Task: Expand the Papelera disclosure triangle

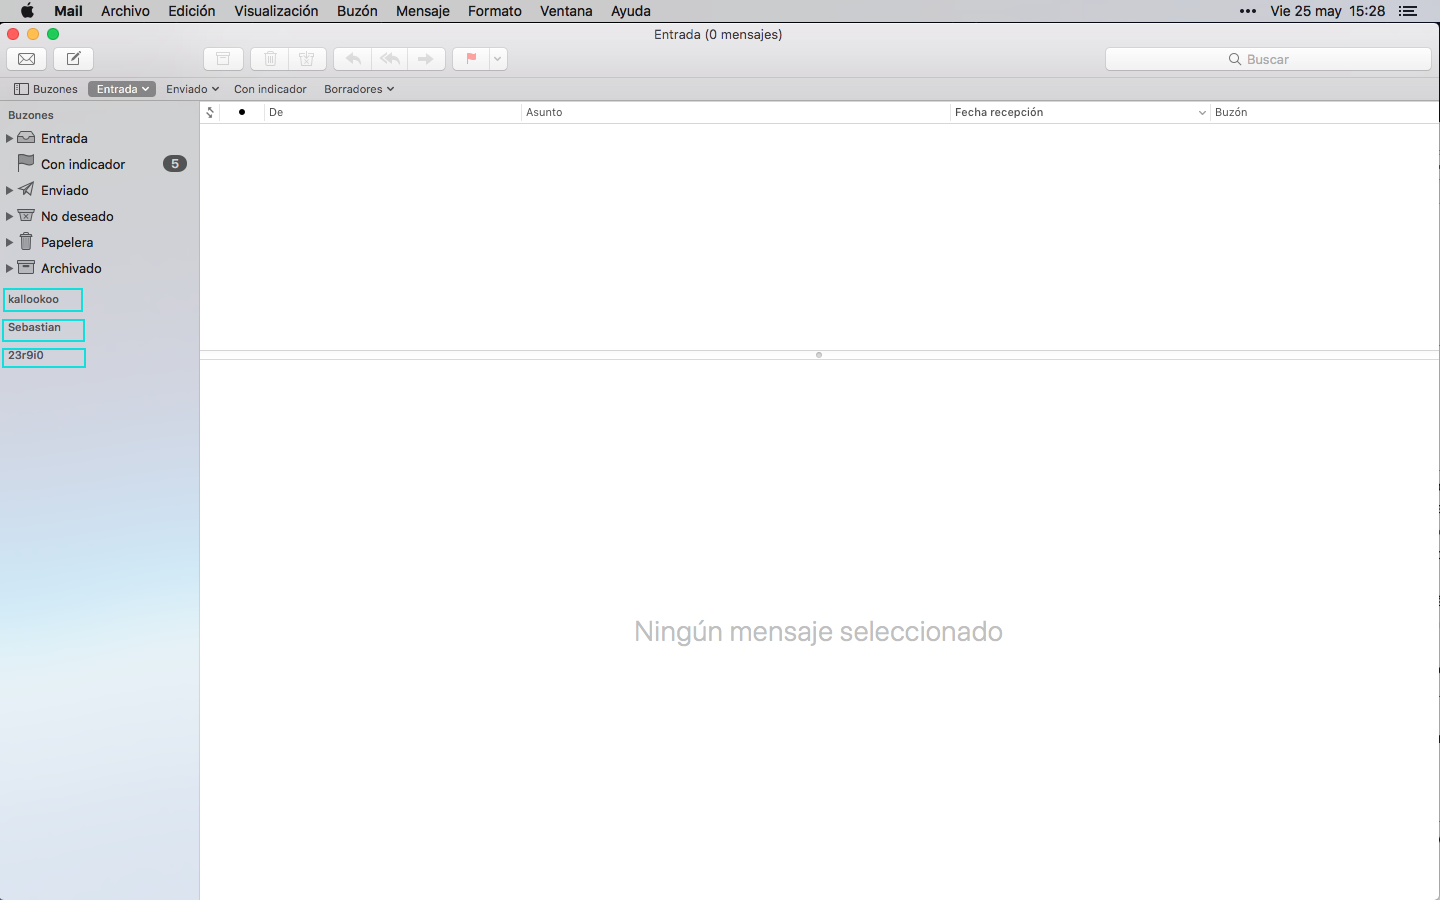Action: tap(9, 242)
